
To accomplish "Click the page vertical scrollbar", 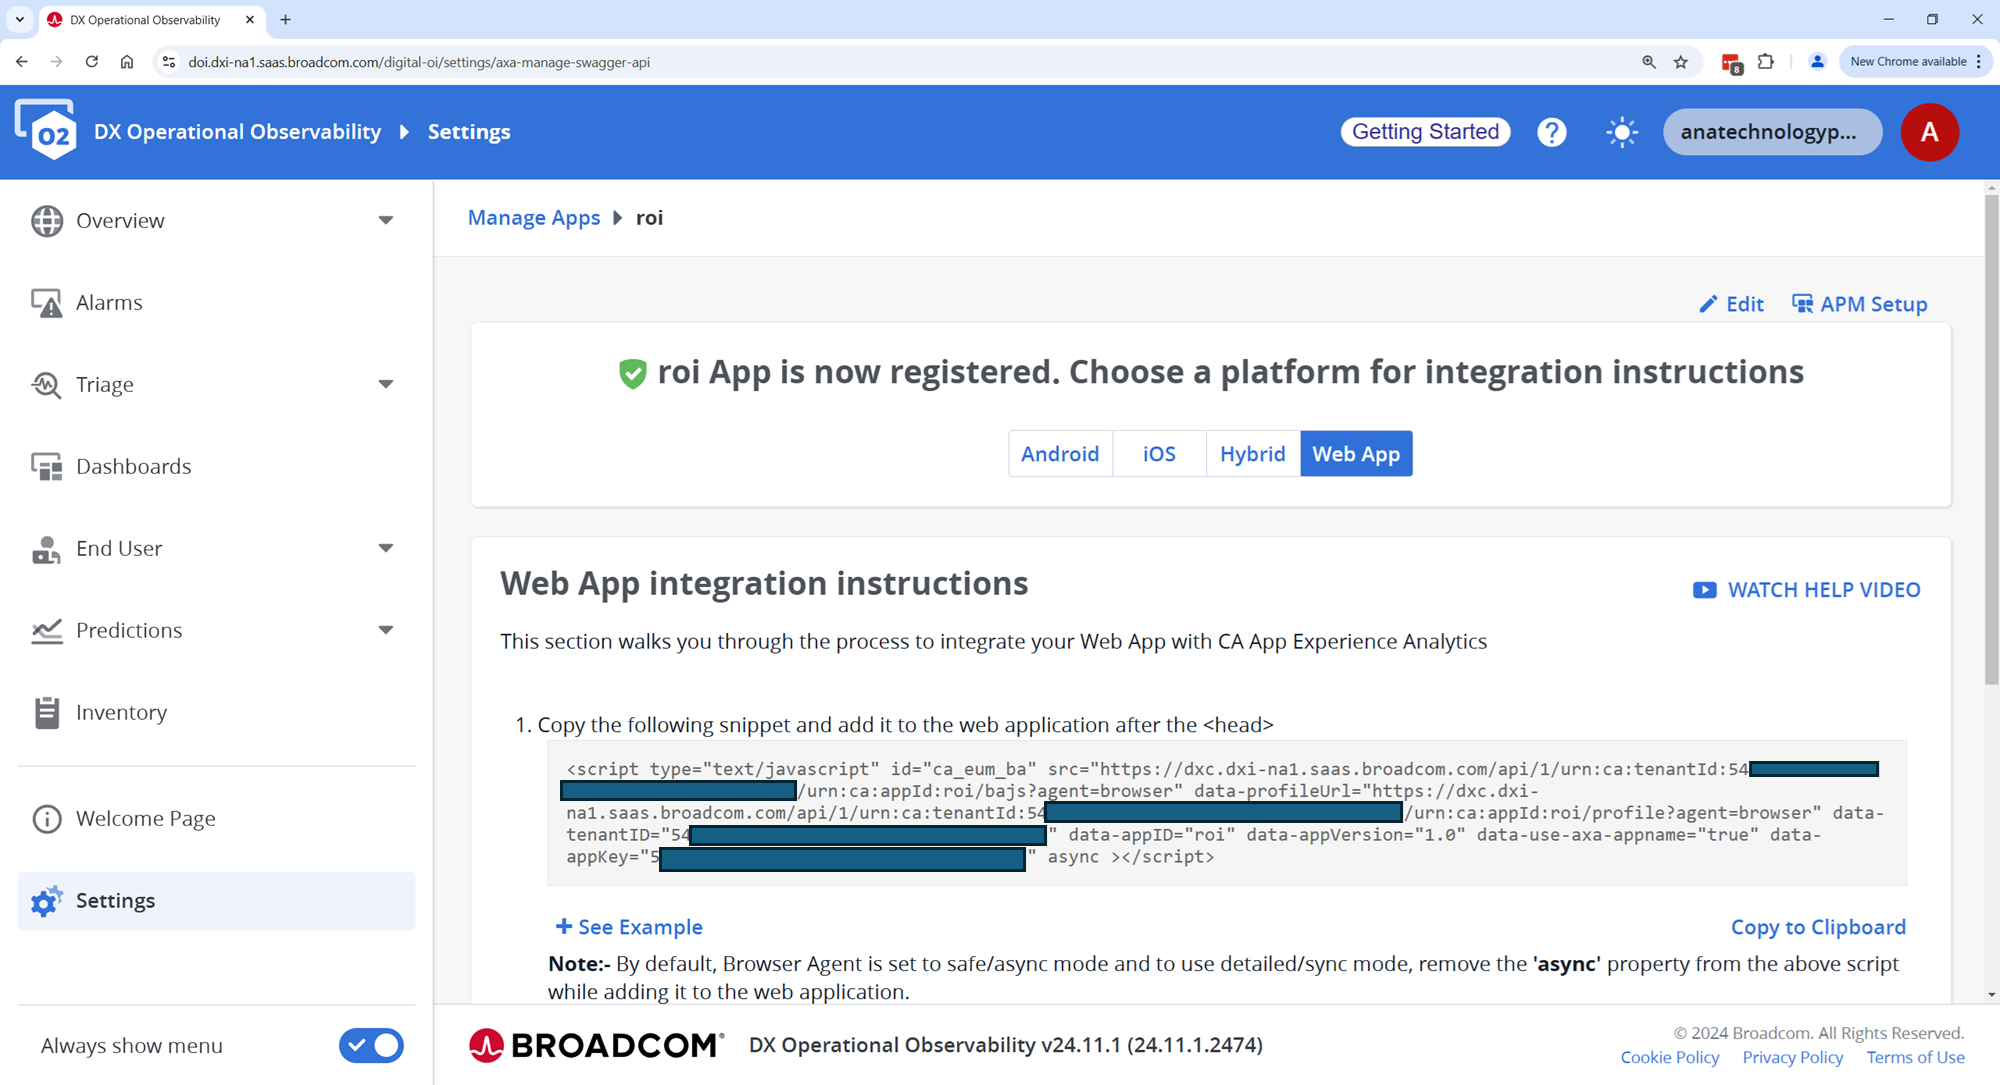I will pyautogui.click(x=1991, y=440).
